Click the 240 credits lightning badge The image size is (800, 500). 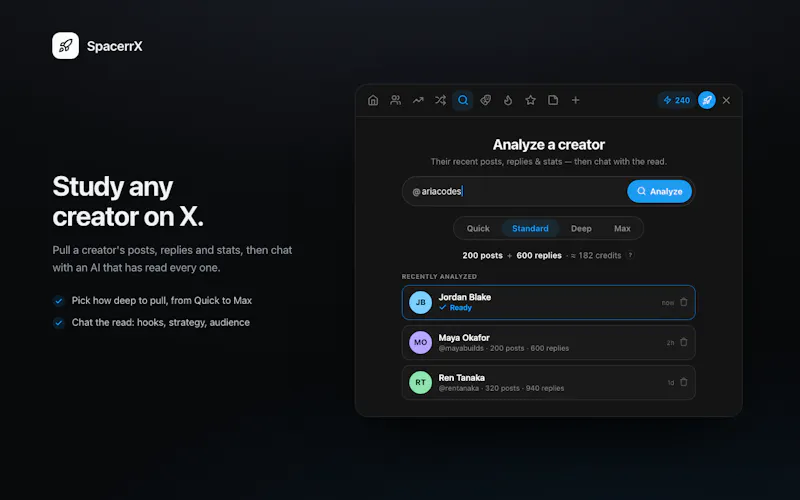[x=676, y=100]
